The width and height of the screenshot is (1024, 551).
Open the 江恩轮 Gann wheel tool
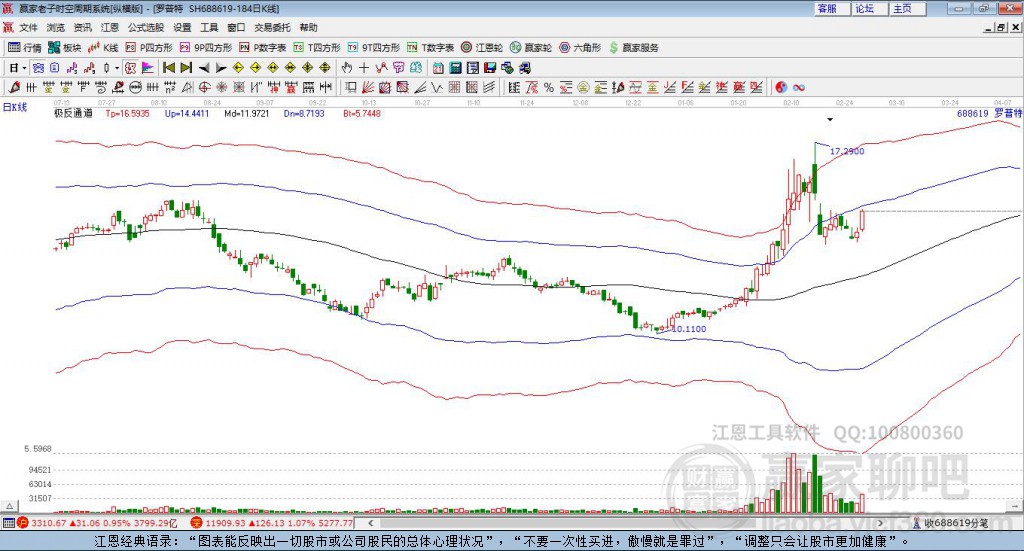pos(482,48)
